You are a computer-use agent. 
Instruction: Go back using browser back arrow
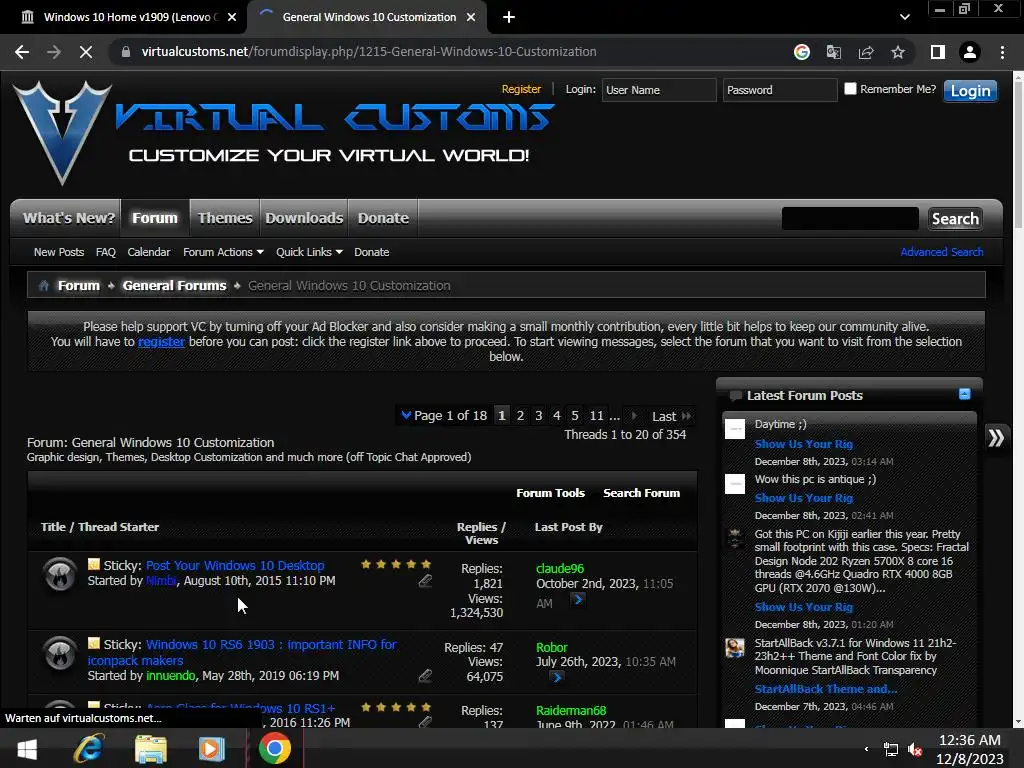click(22, 52)
